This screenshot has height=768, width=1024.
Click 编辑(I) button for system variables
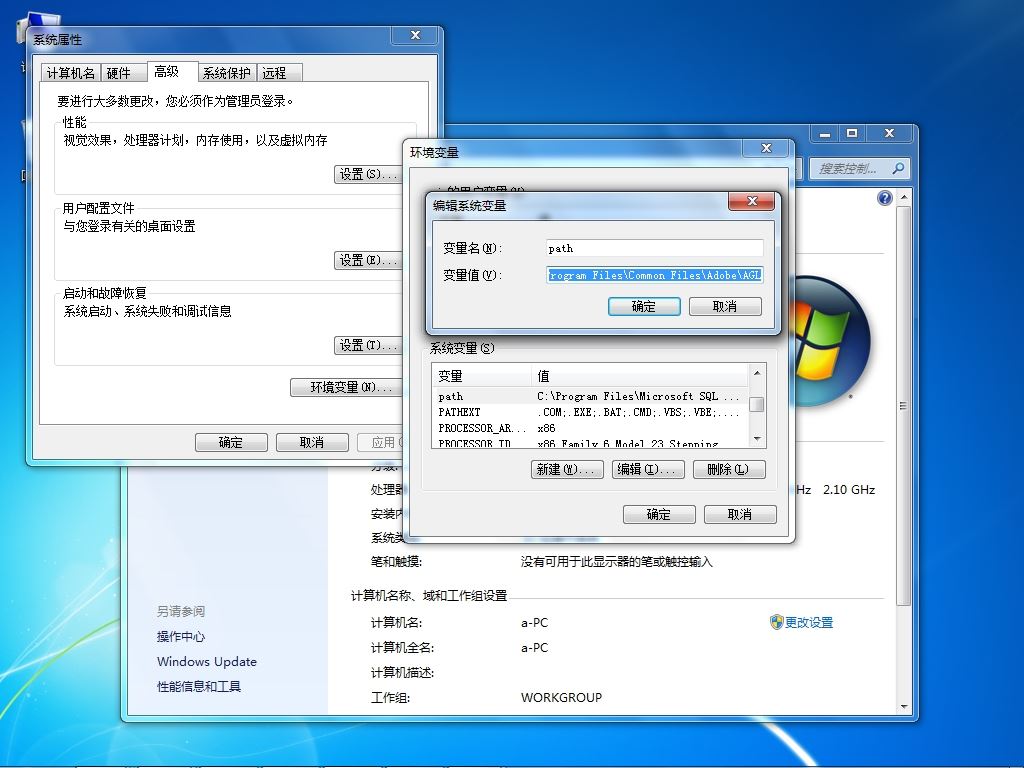(x=648, y=469)
